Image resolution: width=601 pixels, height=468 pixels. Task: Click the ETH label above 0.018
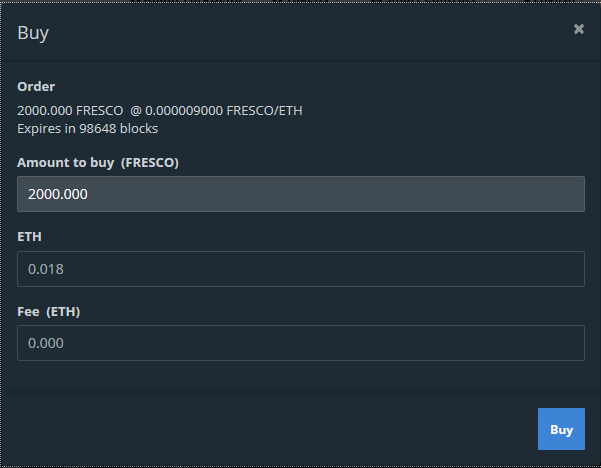click(x=29, y=237)
